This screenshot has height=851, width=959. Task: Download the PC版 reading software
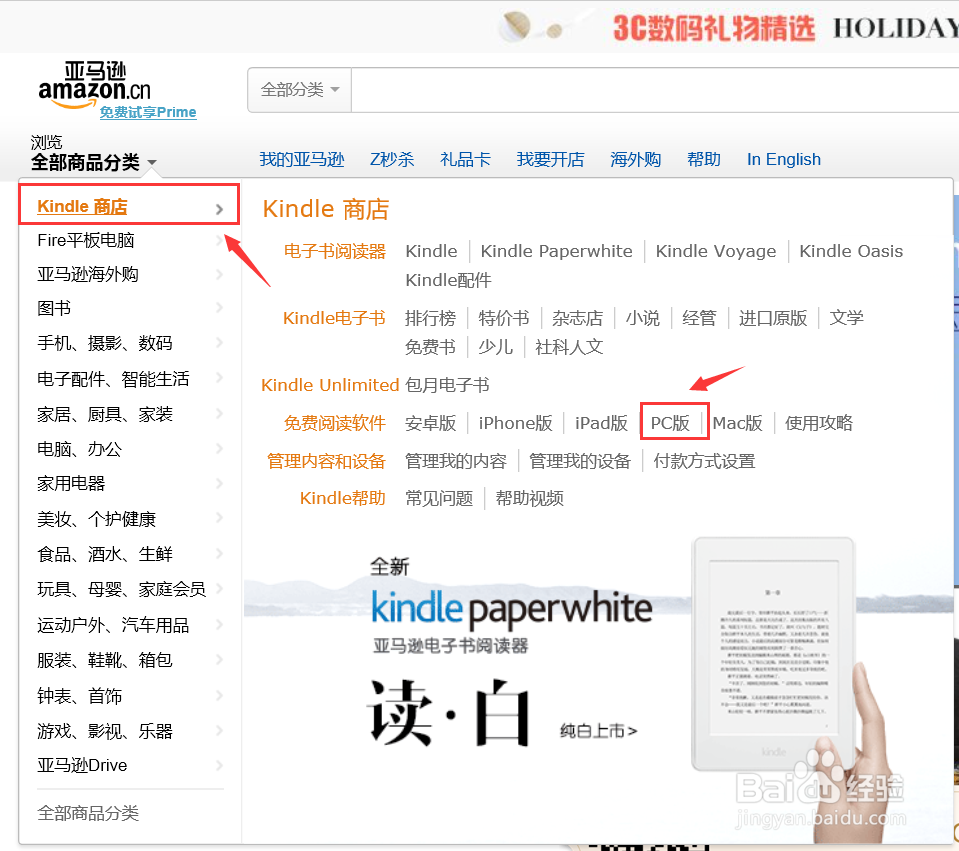point(670,423)
